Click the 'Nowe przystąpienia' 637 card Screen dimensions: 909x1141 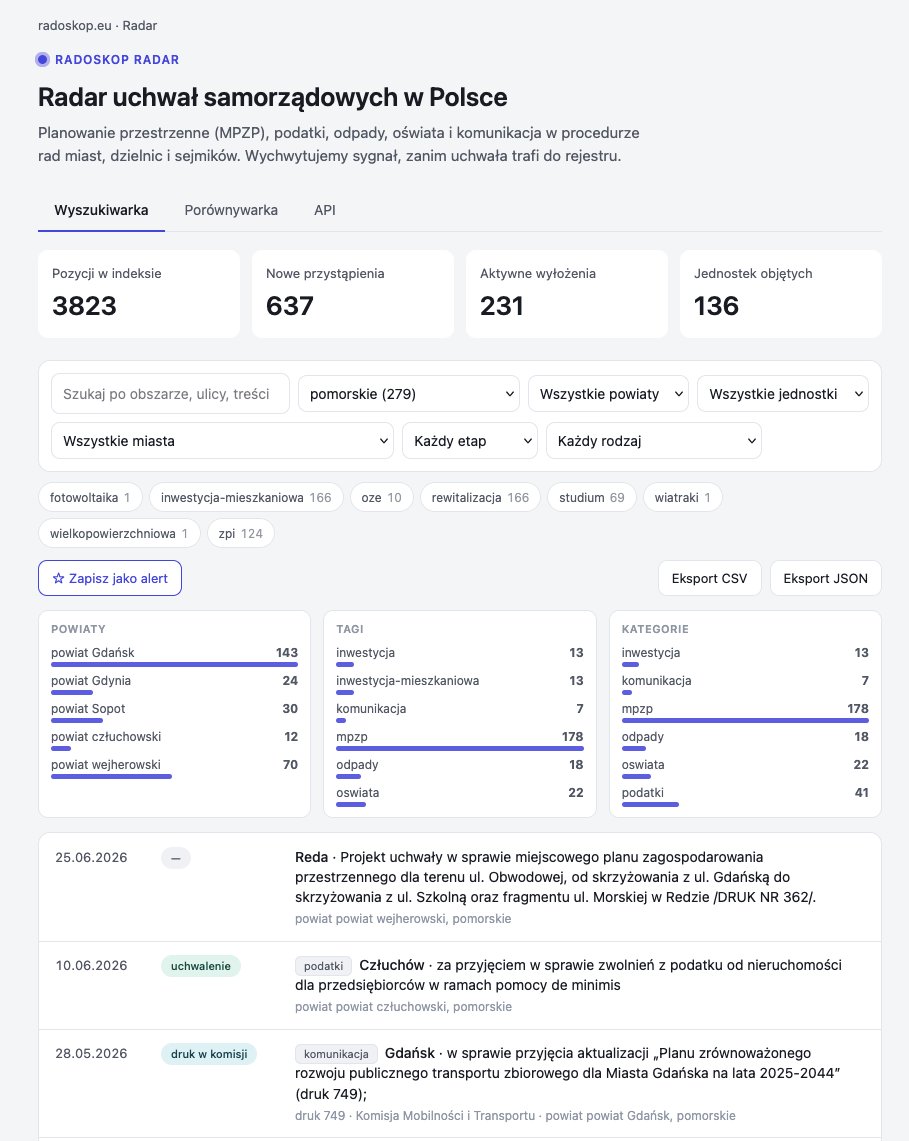click(x=353, y=294)
